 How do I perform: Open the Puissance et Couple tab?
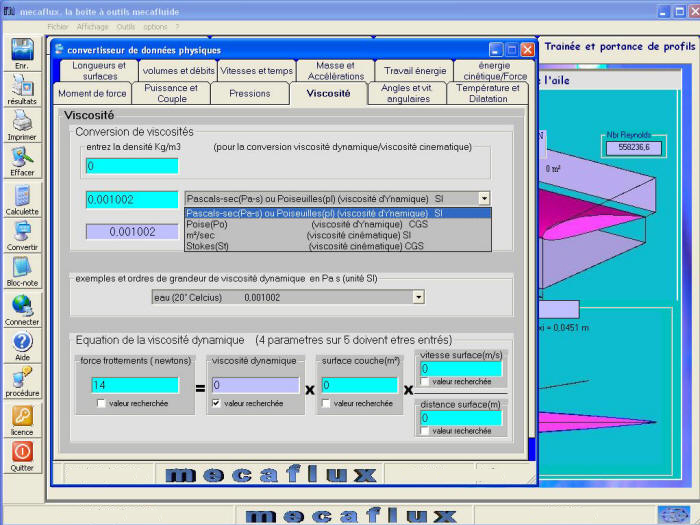tap(171, 93)
